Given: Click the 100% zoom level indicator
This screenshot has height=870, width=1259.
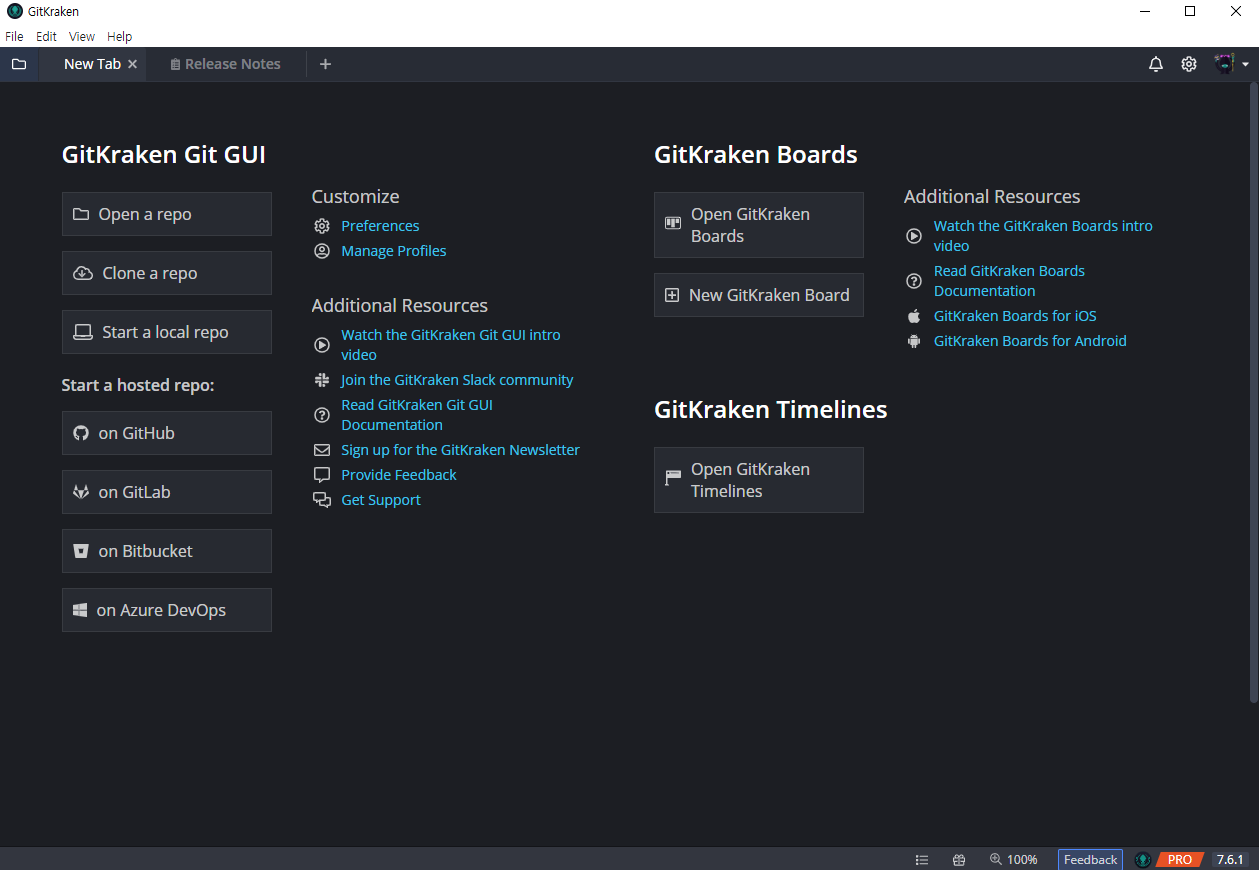Looking at the screenshot, I should coord(1014,860).
